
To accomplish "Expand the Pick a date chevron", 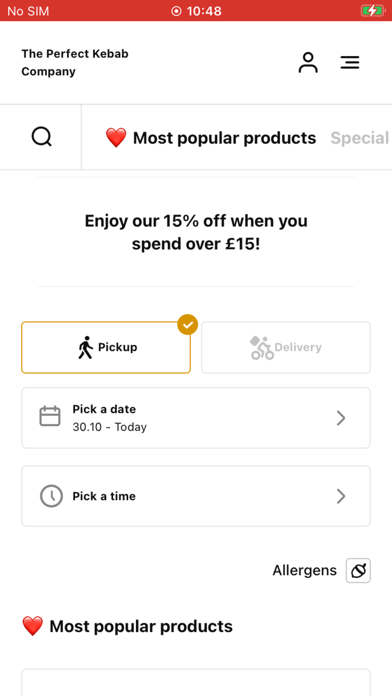I will click(341, 418).
